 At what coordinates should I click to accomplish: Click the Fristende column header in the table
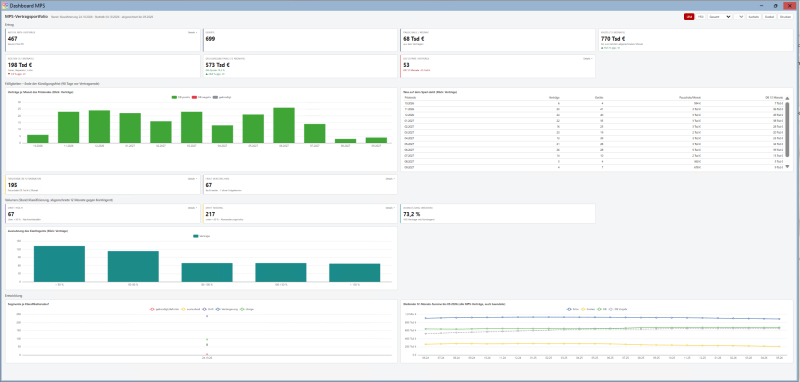point(411,96)
